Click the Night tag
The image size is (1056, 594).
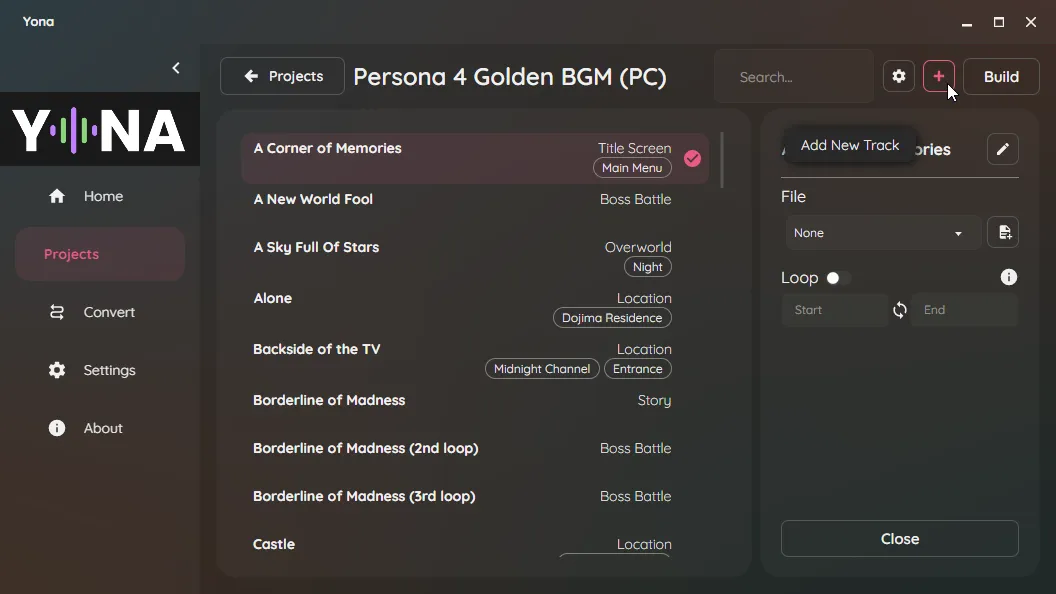click(x=647, y=267)
